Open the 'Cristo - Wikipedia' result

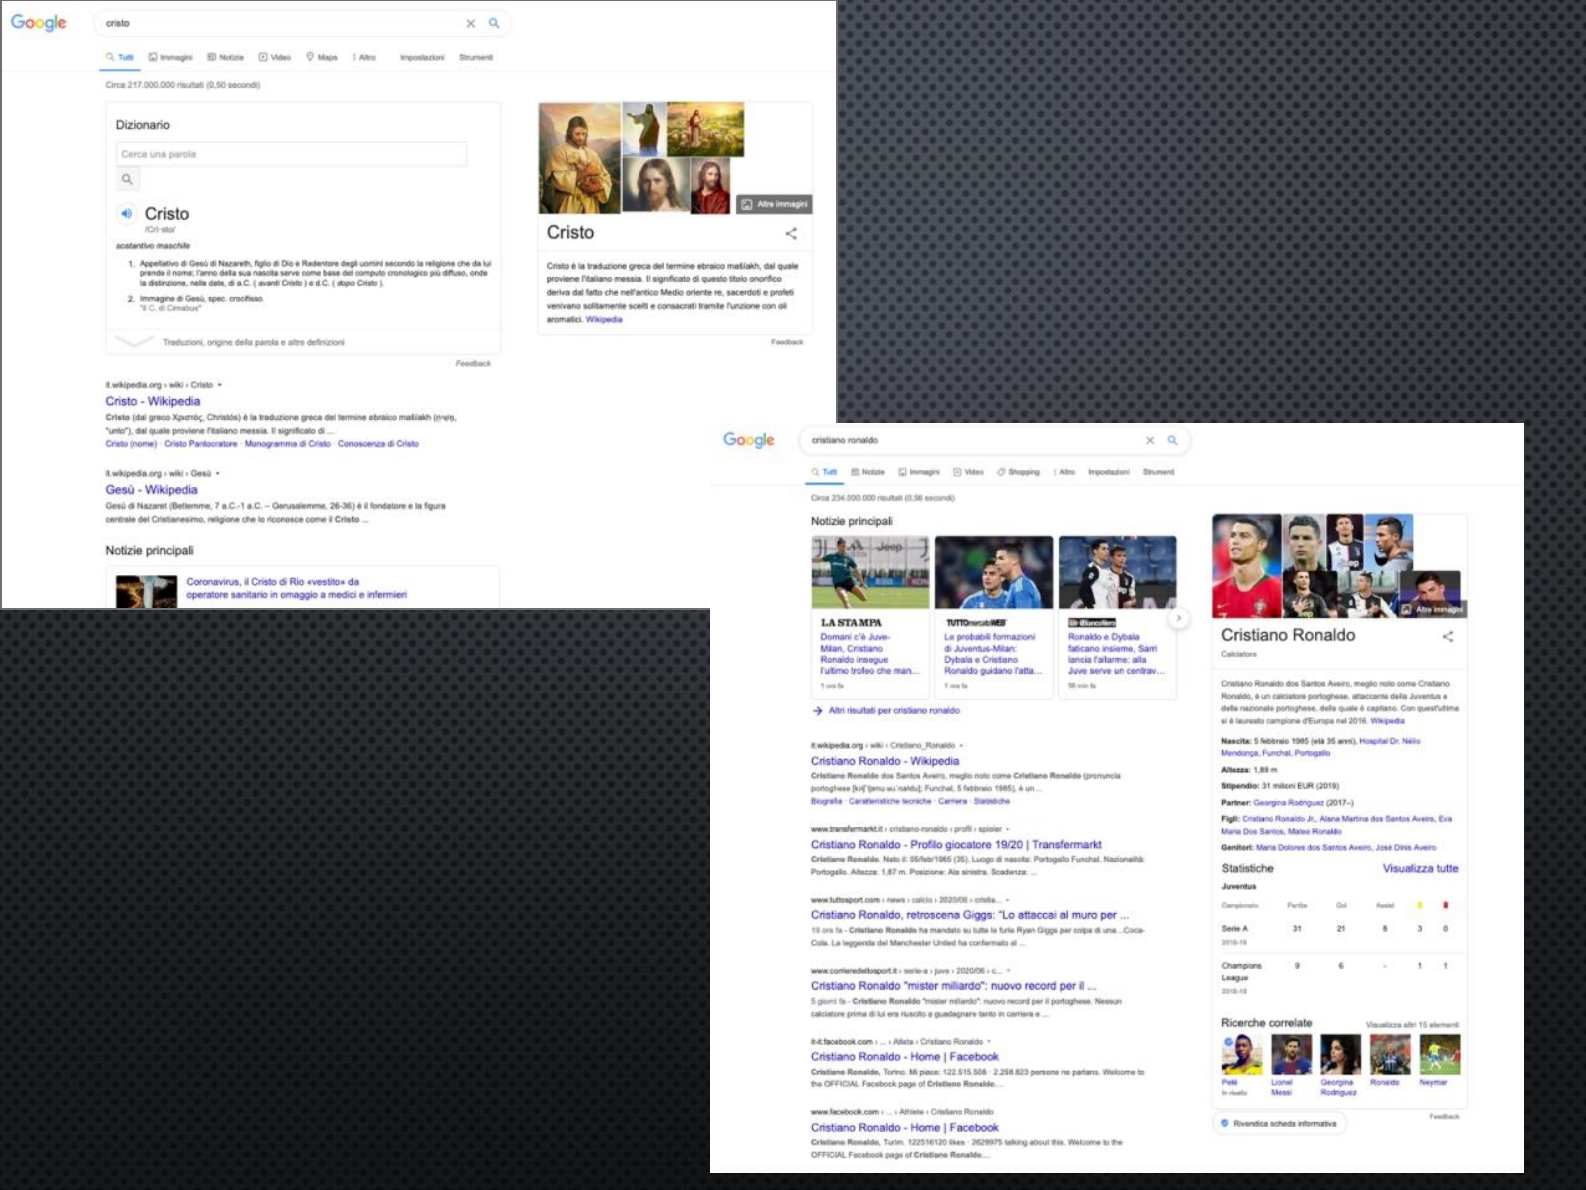coord(153,401)
